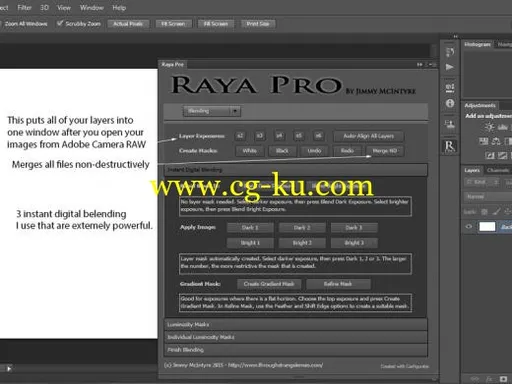Expand the Luminosity Masks section
Image resolution: width=512 pixels, height=384 pixels.
pos(296,324)
